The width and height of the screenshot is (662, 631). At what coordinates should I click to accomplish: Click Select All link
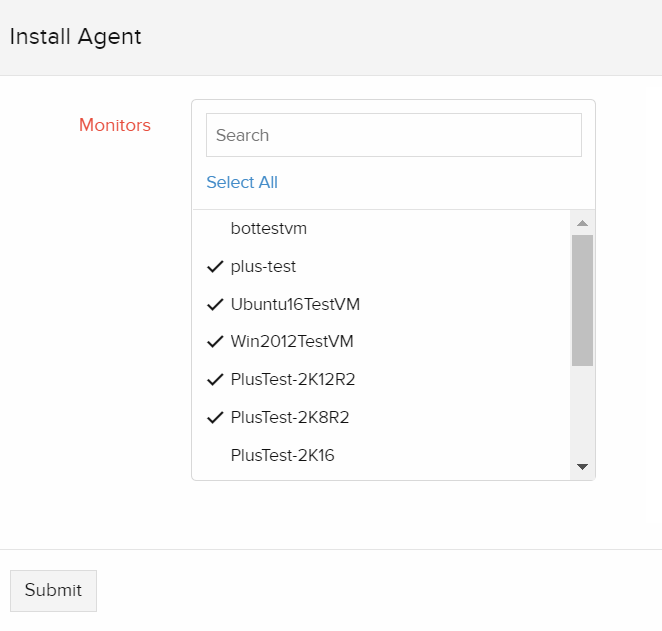point(242,182)
